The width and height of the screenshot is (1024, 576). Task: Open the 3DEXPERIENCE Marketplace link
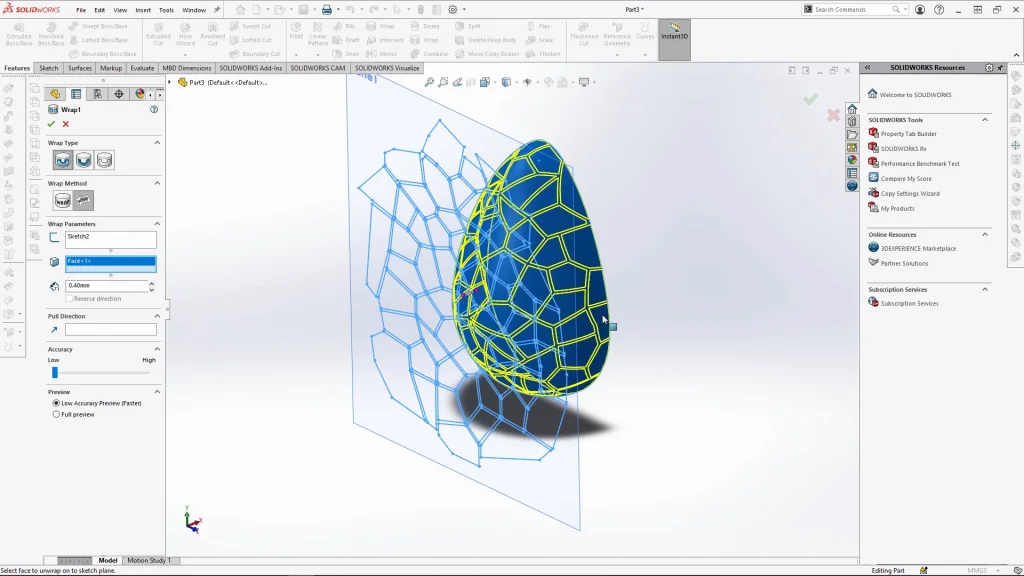917,248
